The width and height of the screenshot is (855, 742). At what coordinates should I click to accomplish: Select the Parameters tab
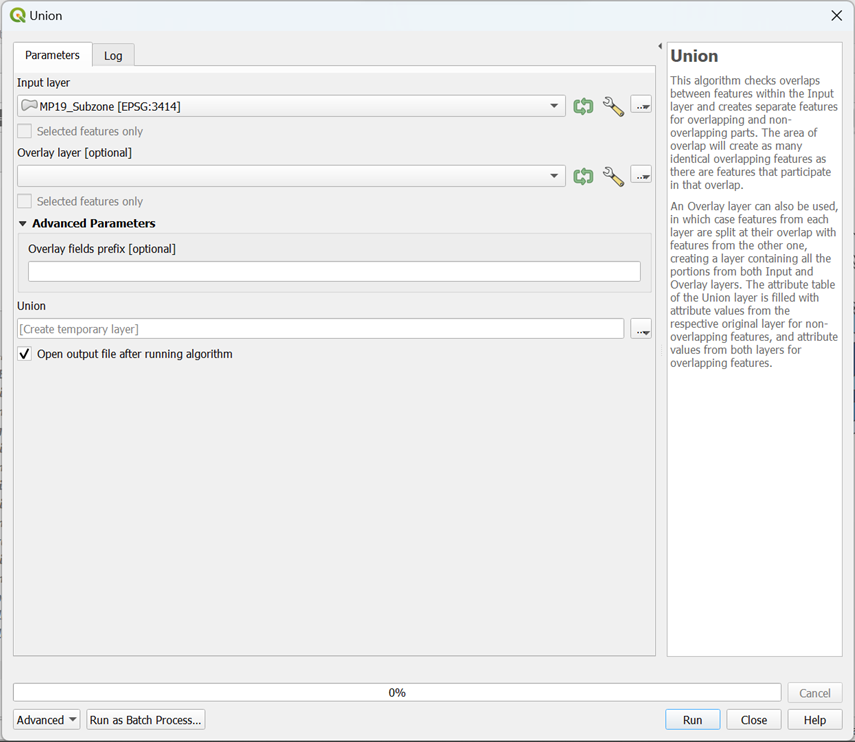(52, 55)
